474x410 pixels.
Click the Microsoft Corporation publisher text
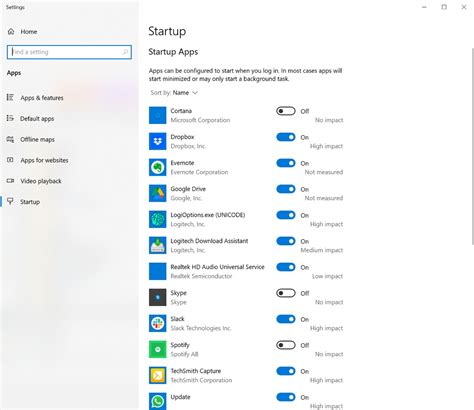click(x=200, y=120)
